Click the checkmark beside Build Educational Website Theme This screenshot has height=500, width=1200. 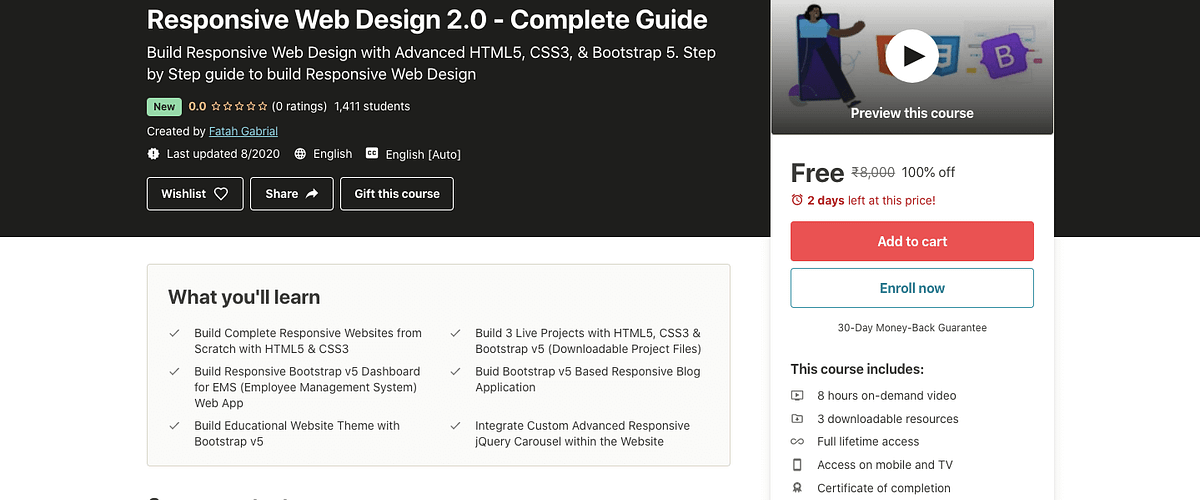tap(174, 426)
